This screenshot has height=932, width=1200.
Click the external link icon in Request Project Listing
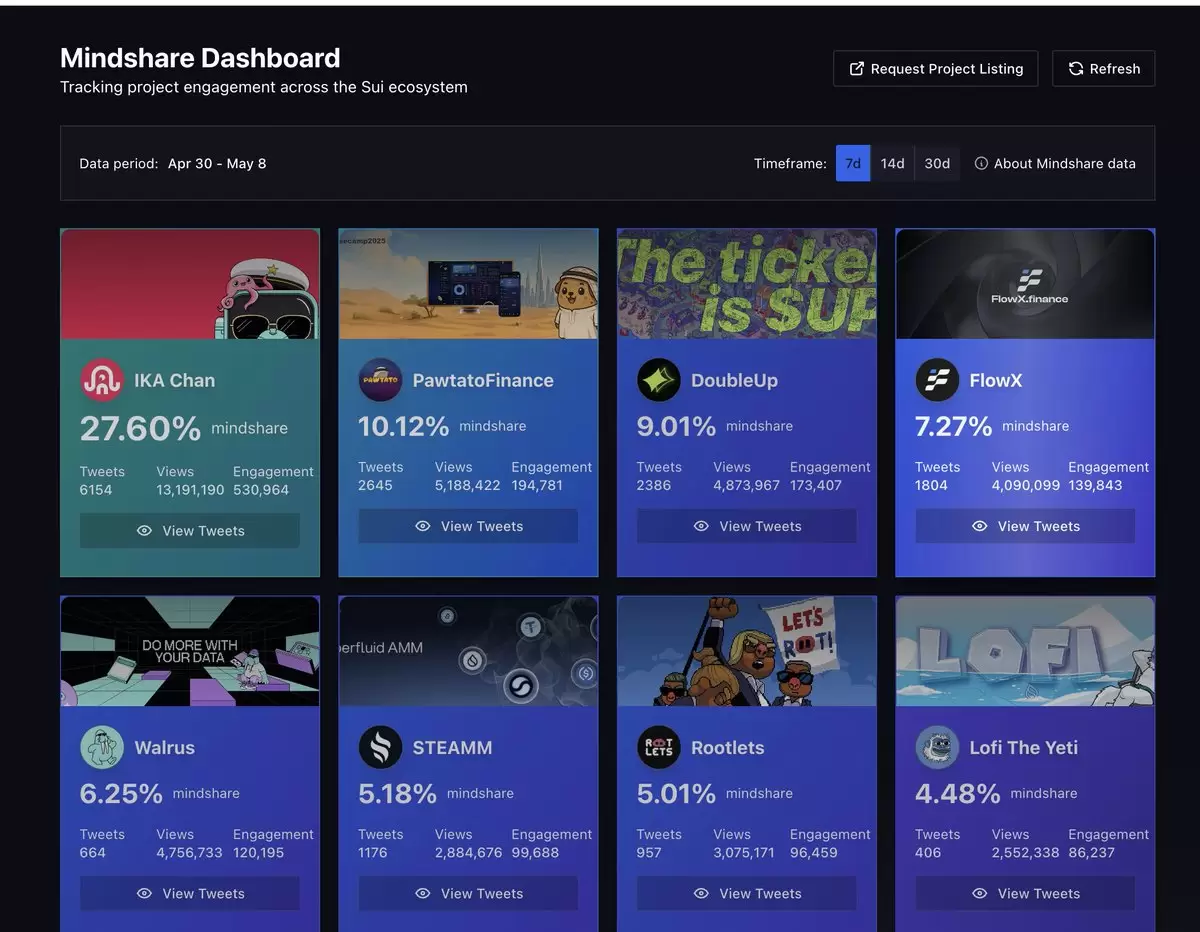coord(857,69)
